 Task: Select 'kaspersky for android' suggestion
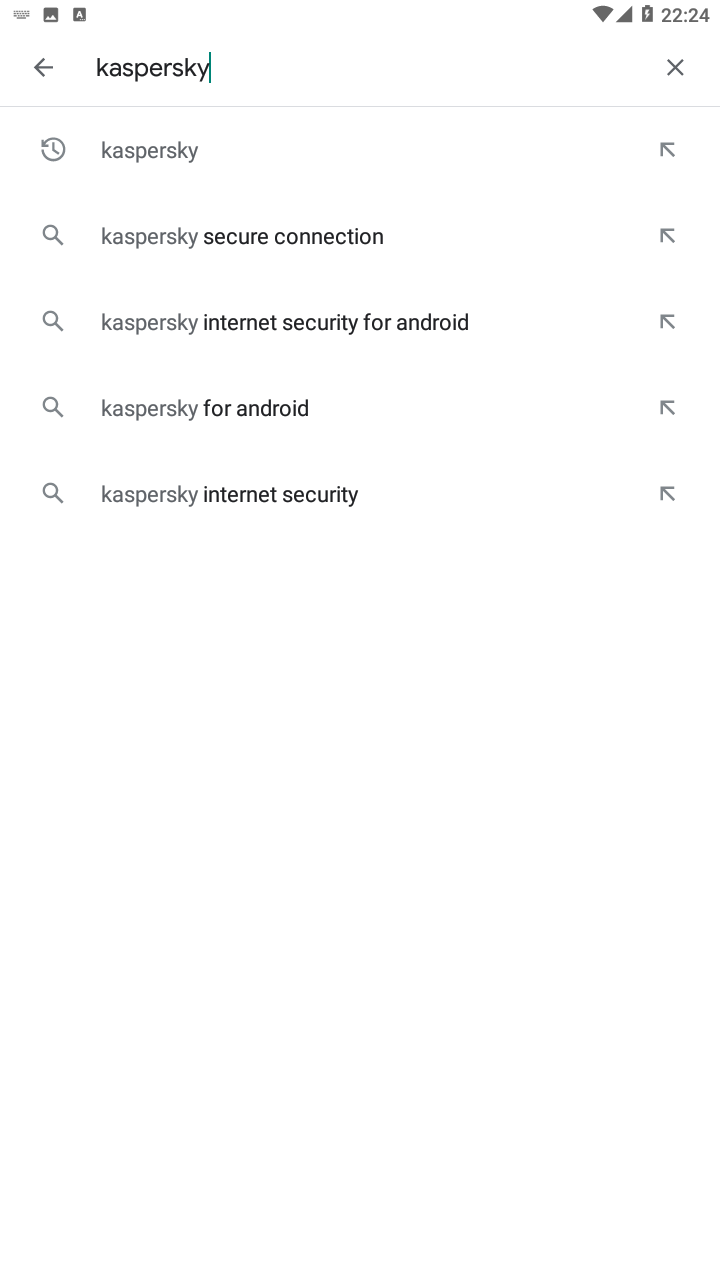[205, 408]
